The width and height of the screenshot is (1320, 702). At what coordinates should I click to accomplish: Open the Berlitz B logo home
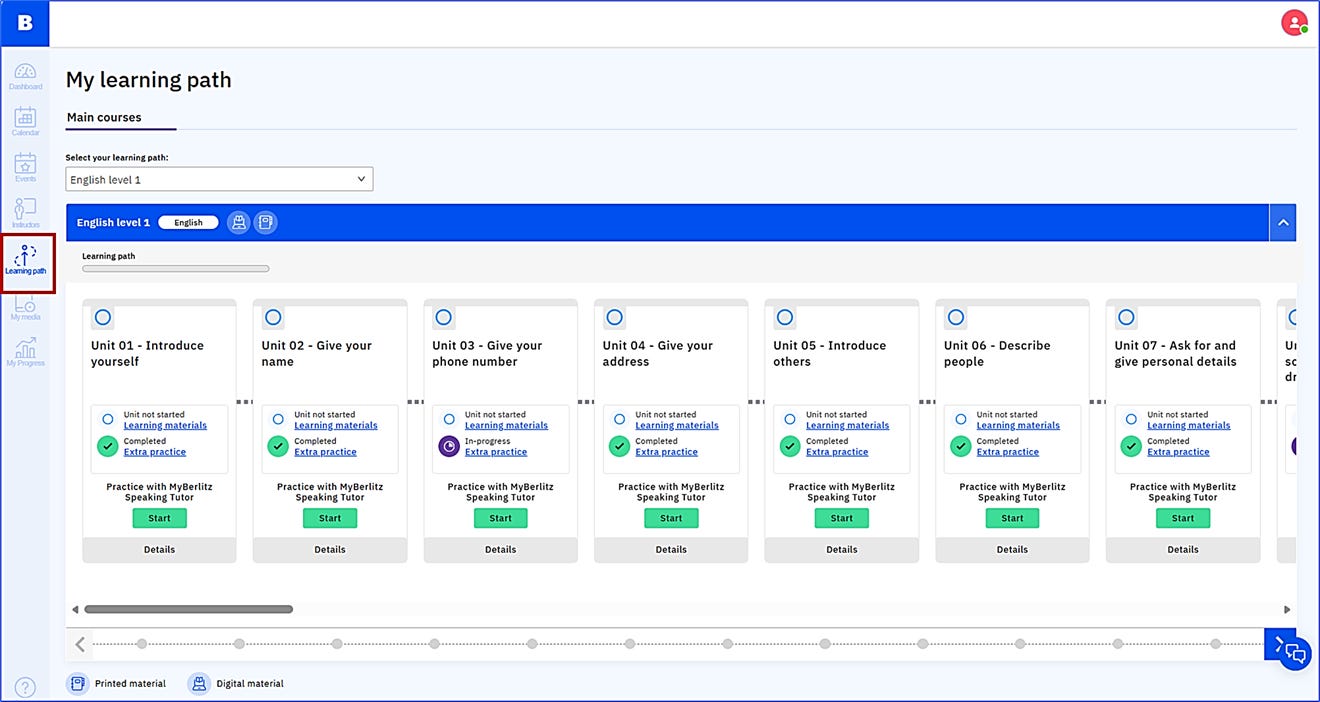25,23
